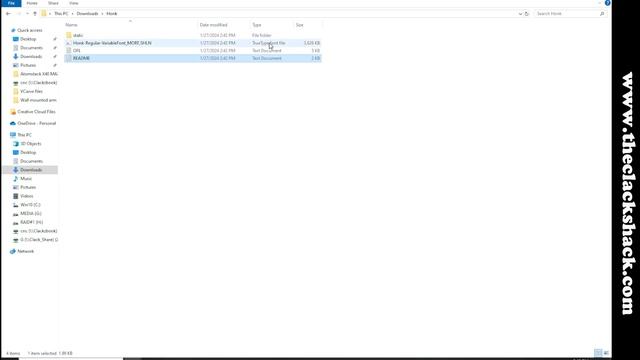Select the static folder
640x360 pixels.
(78, 35)
